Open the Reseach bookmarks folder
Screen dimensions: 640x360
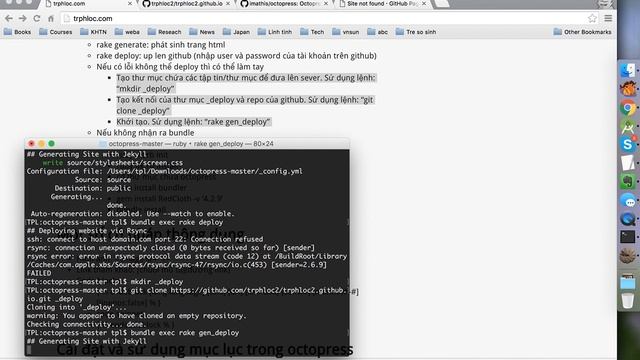click(x=164, y=32)
